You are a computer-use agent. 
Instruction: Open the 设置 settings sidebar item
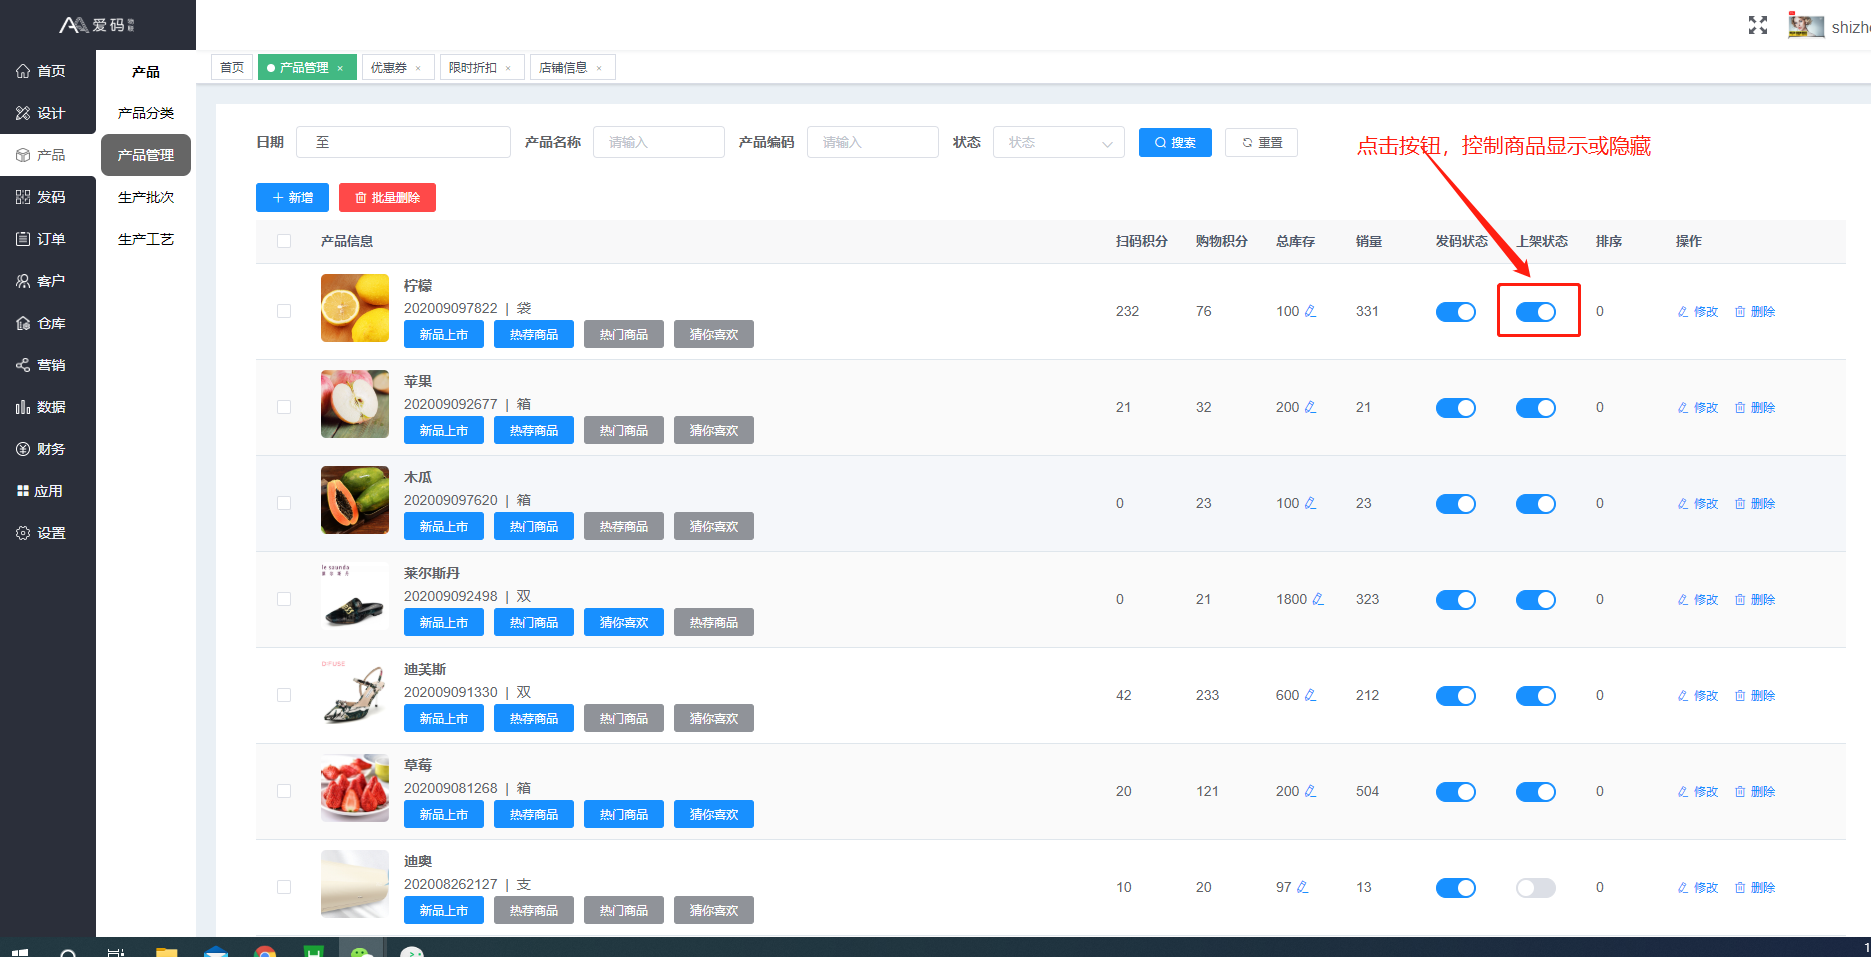tap(40, 533)
